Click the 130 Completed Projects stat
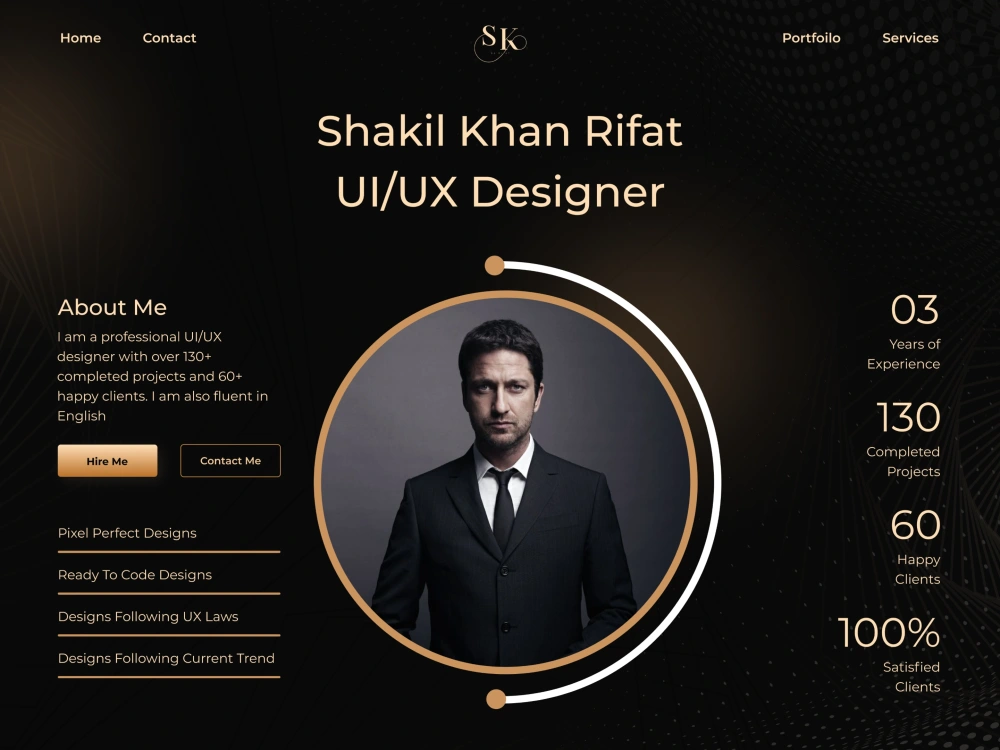The width and height of the screenshot is (1000, 750). pyautogui.click(x=904, y=439)
